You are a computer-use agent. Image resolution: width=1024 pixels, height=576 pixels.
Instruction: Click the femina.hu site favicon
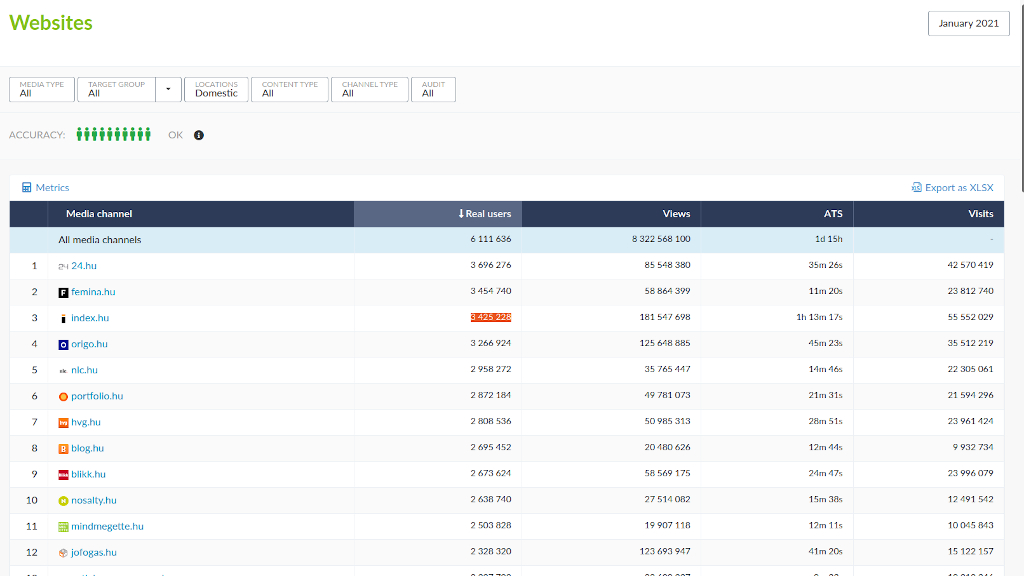(63, 293)
